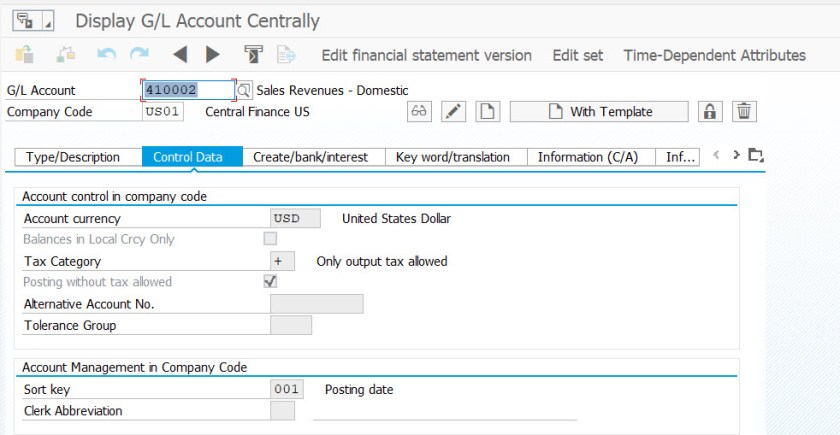Viewport: 840px width, 435px height.
Task: Go to next G/L account arrow
Action: (x=212, y=55)
